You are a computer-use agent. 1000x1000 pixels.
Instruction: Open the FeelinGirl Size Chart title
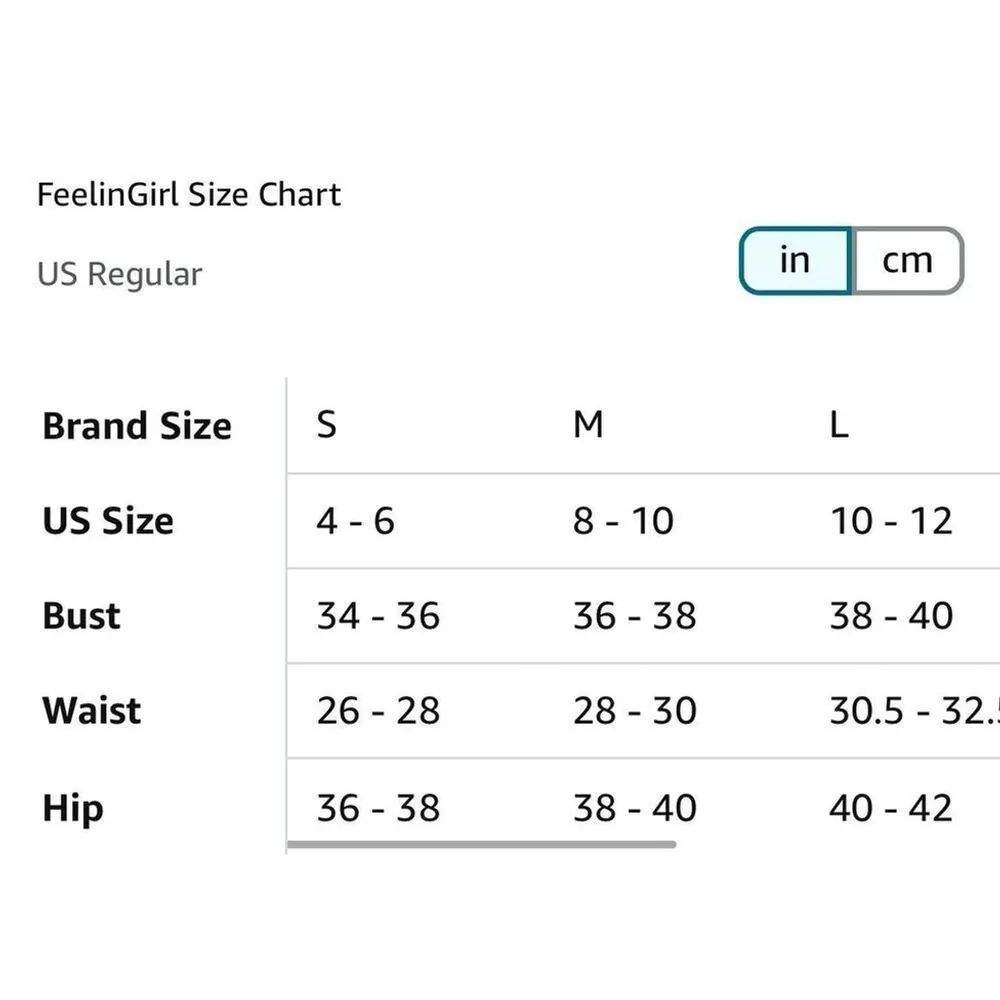(x=190, y=194)
